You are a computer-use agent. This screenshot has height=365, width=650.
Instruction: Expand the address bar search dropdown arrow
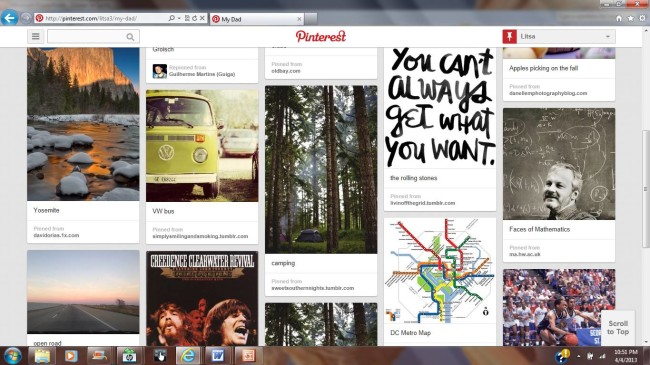coord(179,18)
